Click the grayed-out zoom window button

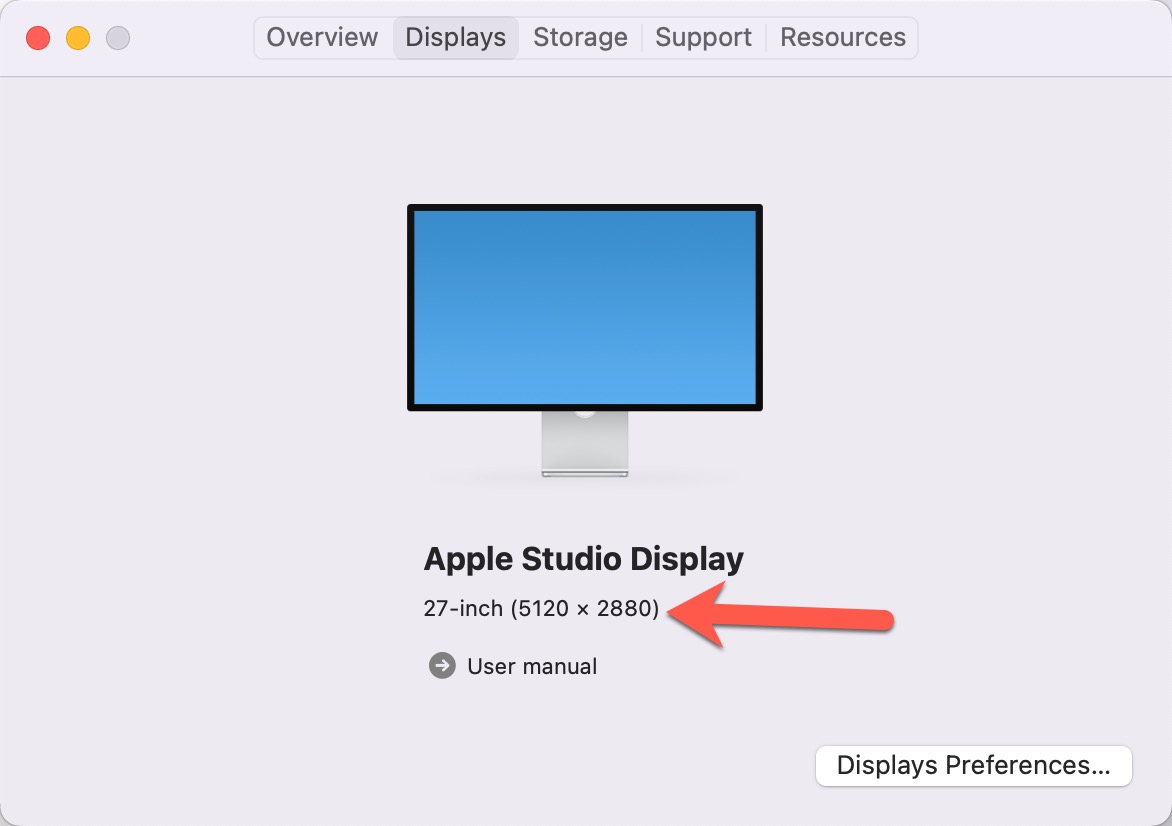click(118, 38)
